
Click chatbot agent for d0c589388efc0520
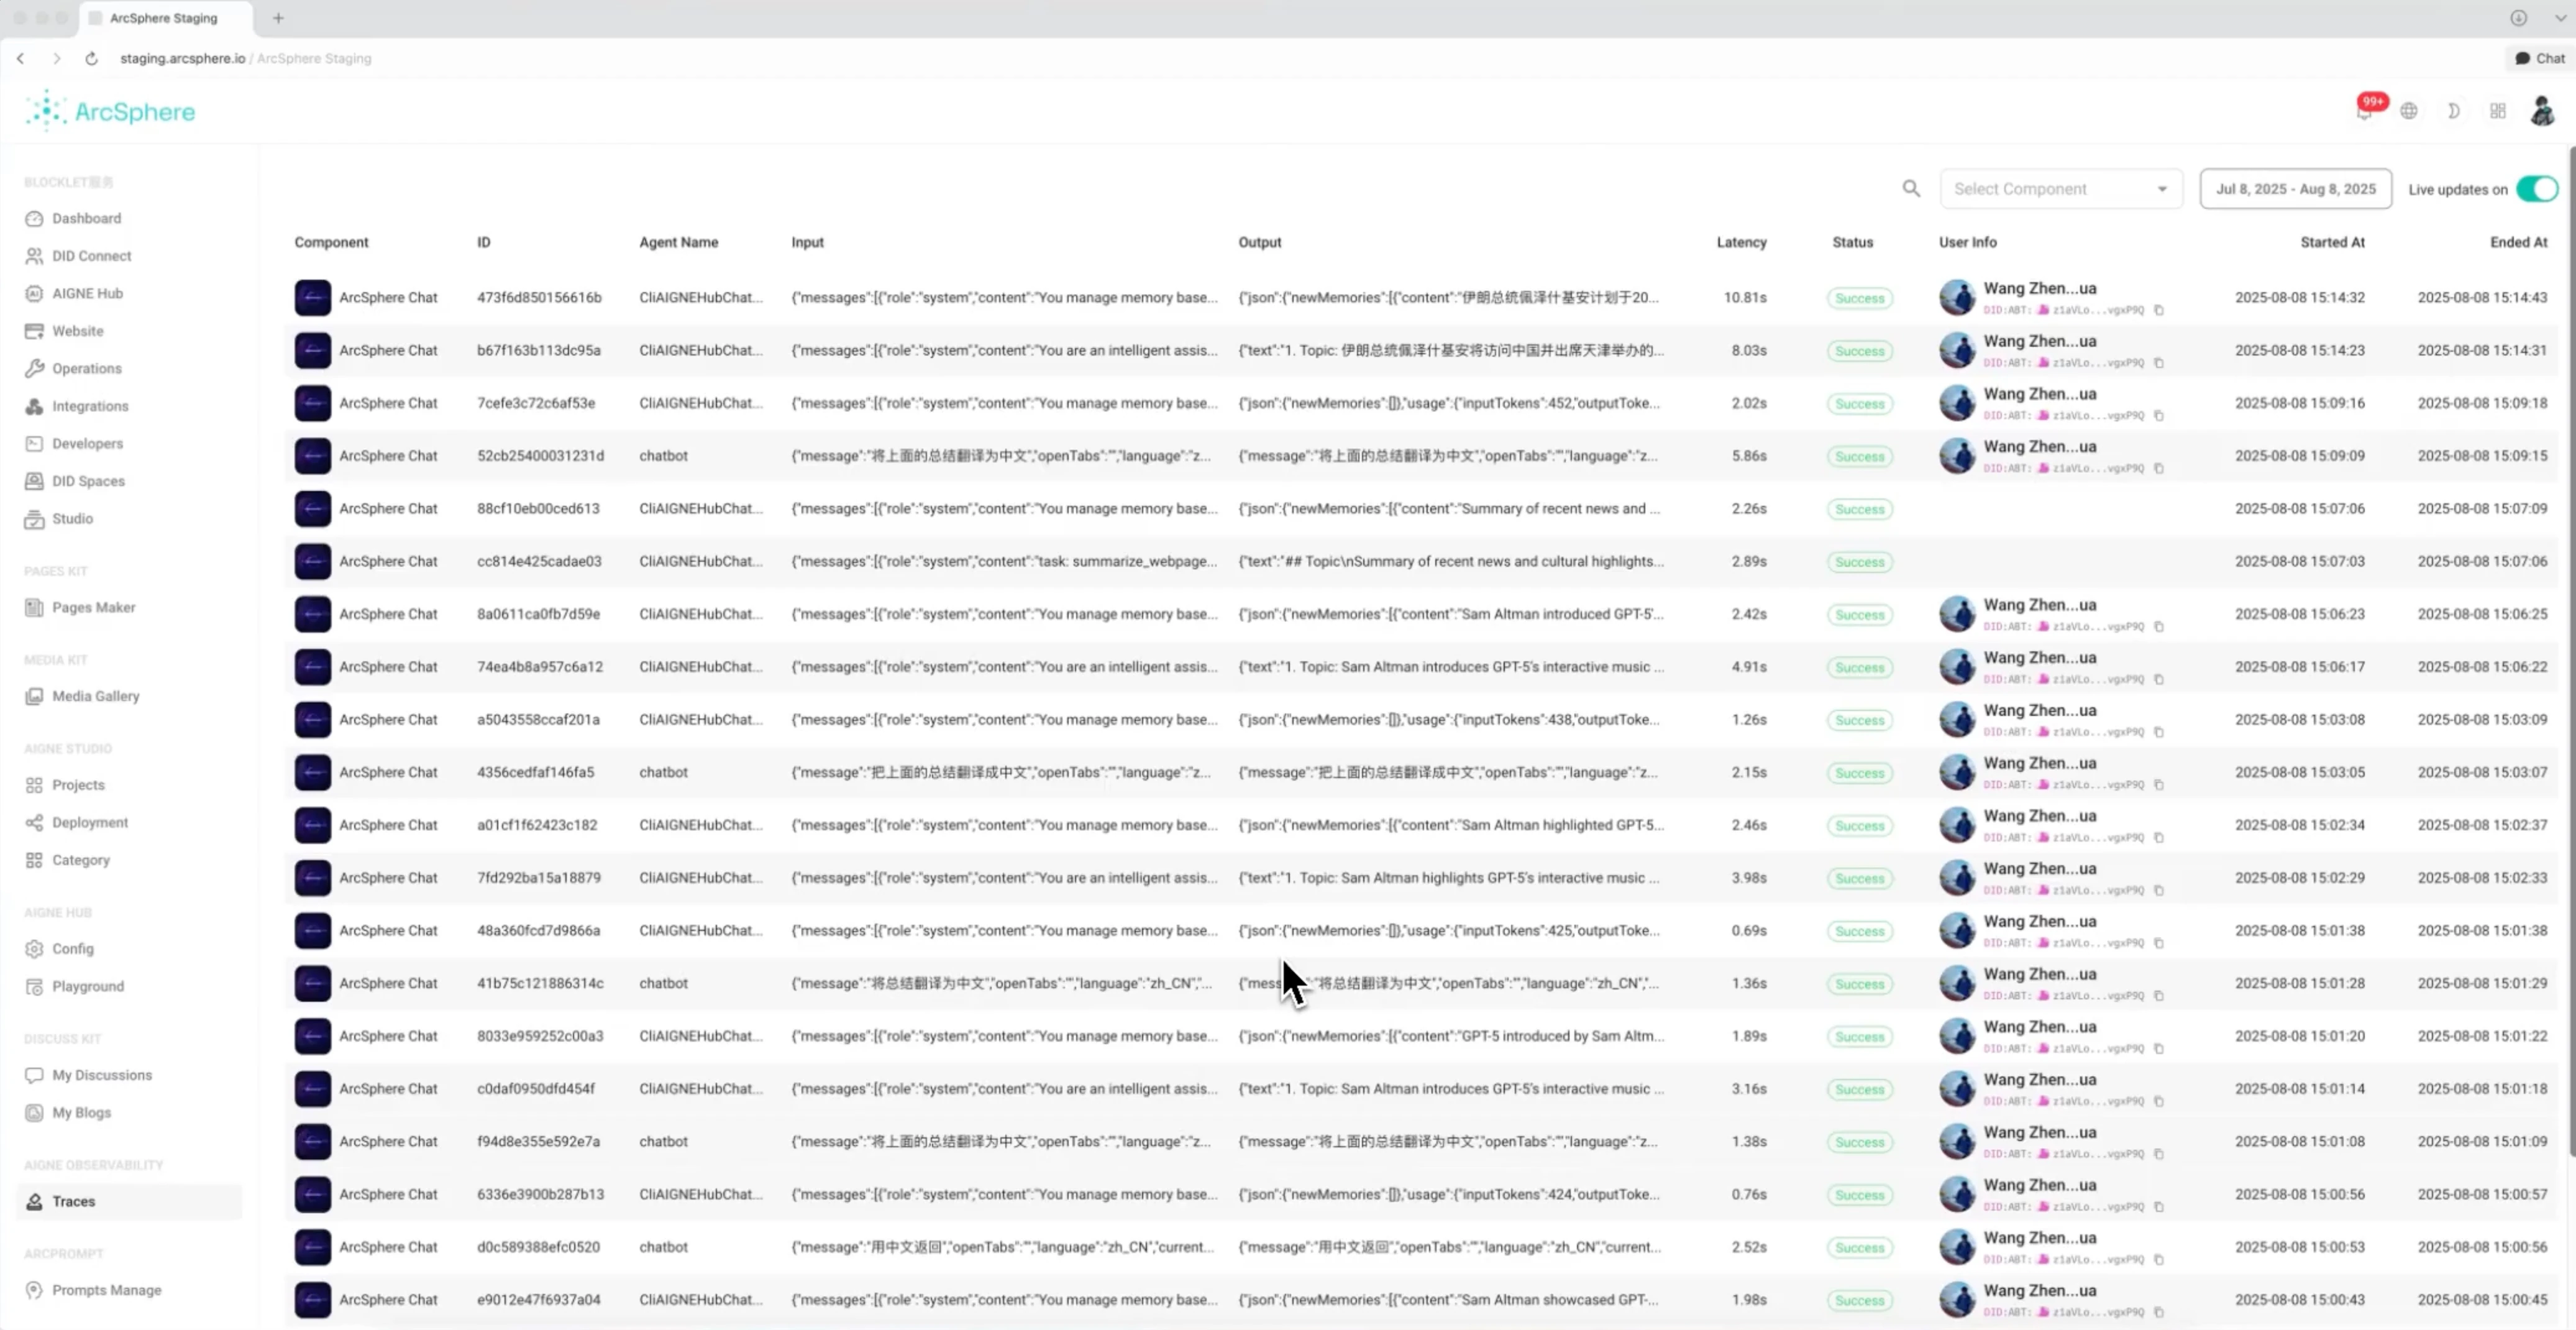pos(663,1247)
